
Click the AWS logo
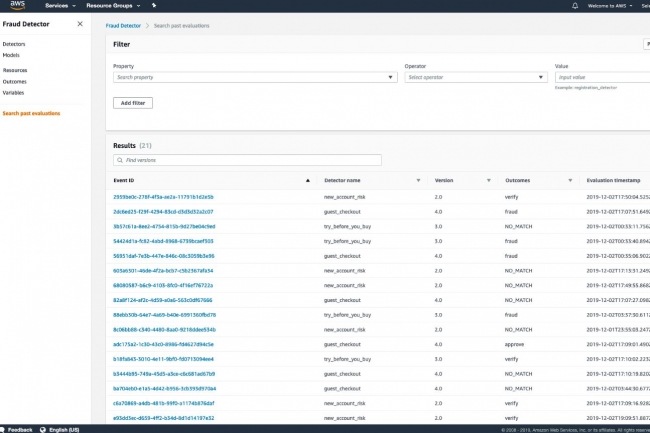pos(17,5)
